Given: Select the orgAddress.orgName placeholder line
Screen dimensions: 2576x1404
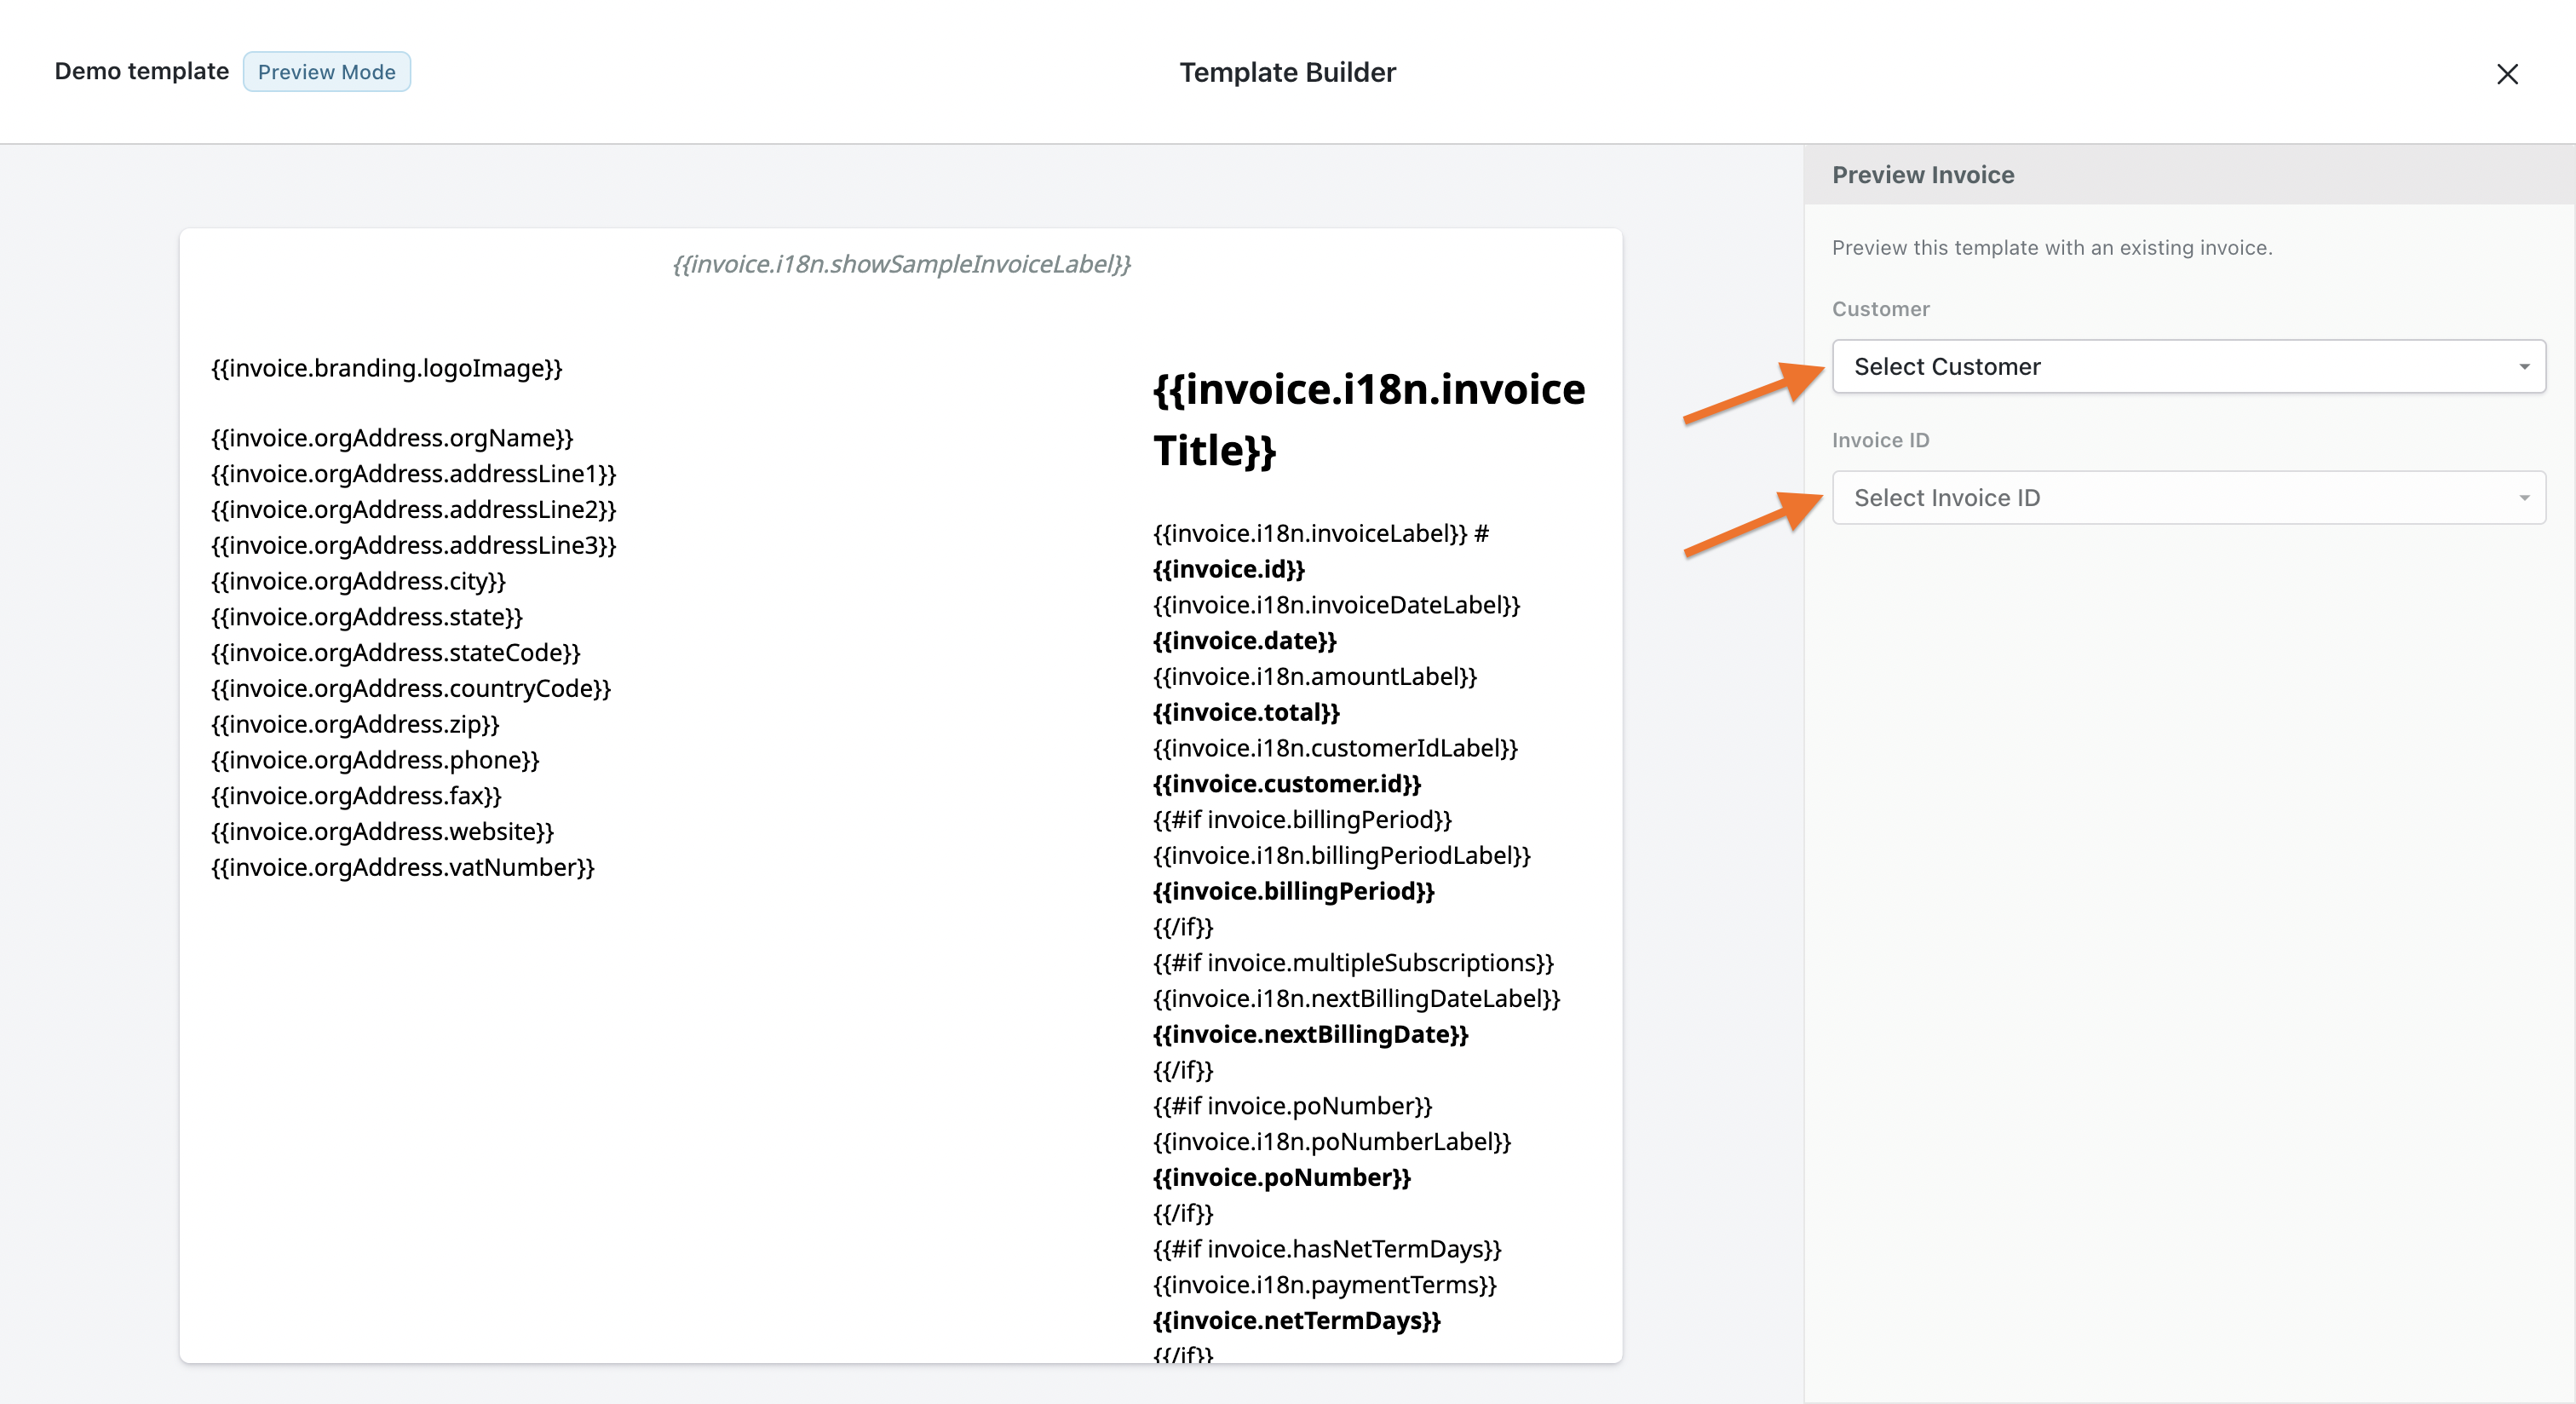Looking at the screenshot, I should click(x=392, y=438).
